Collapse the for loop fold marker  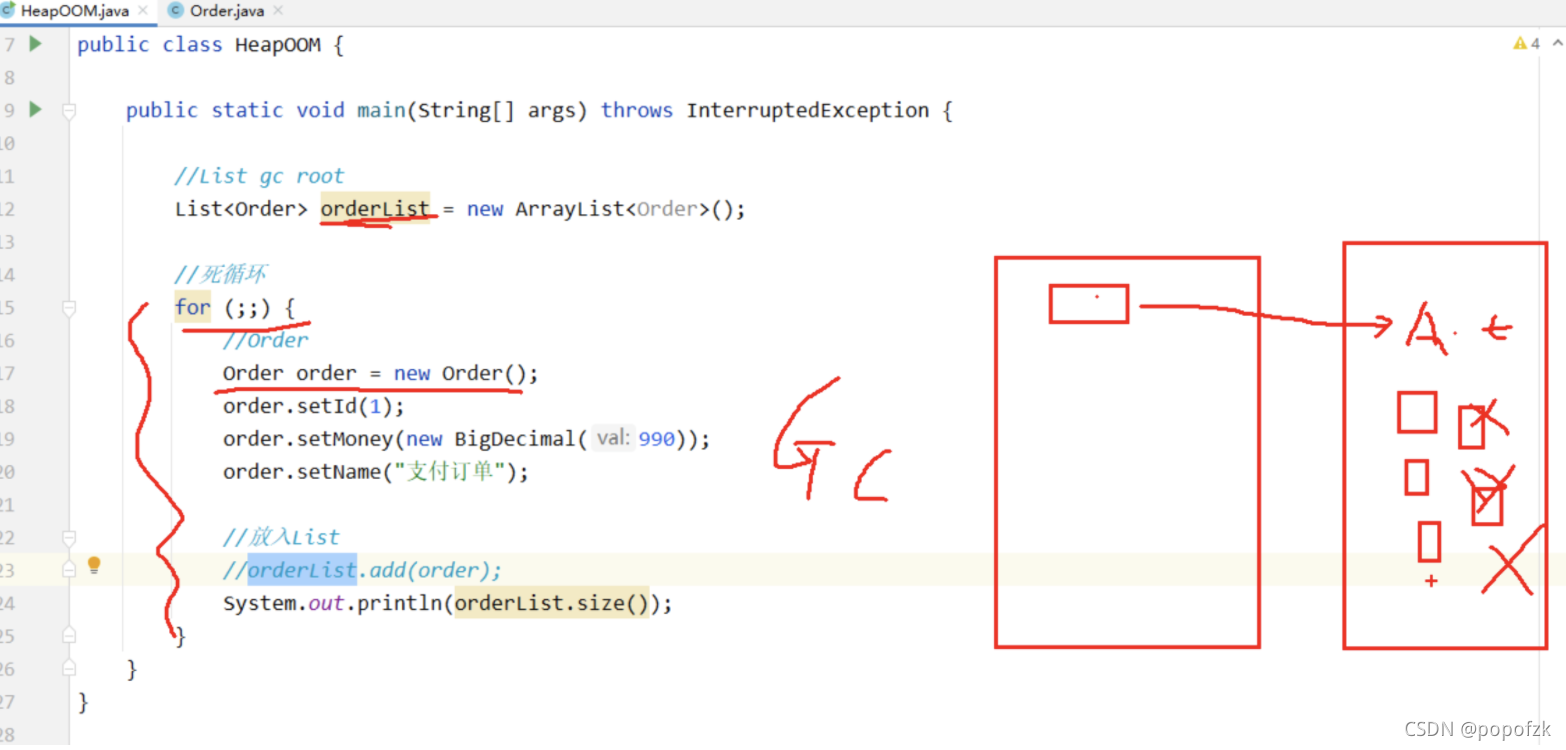coord(69,308)
